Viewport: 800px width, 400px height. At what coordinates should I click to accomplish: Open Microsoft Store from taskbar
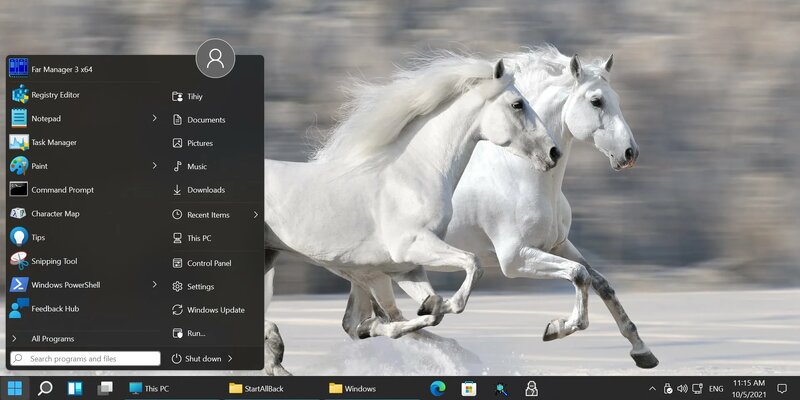pyautogui.click(x=469, y=388)
